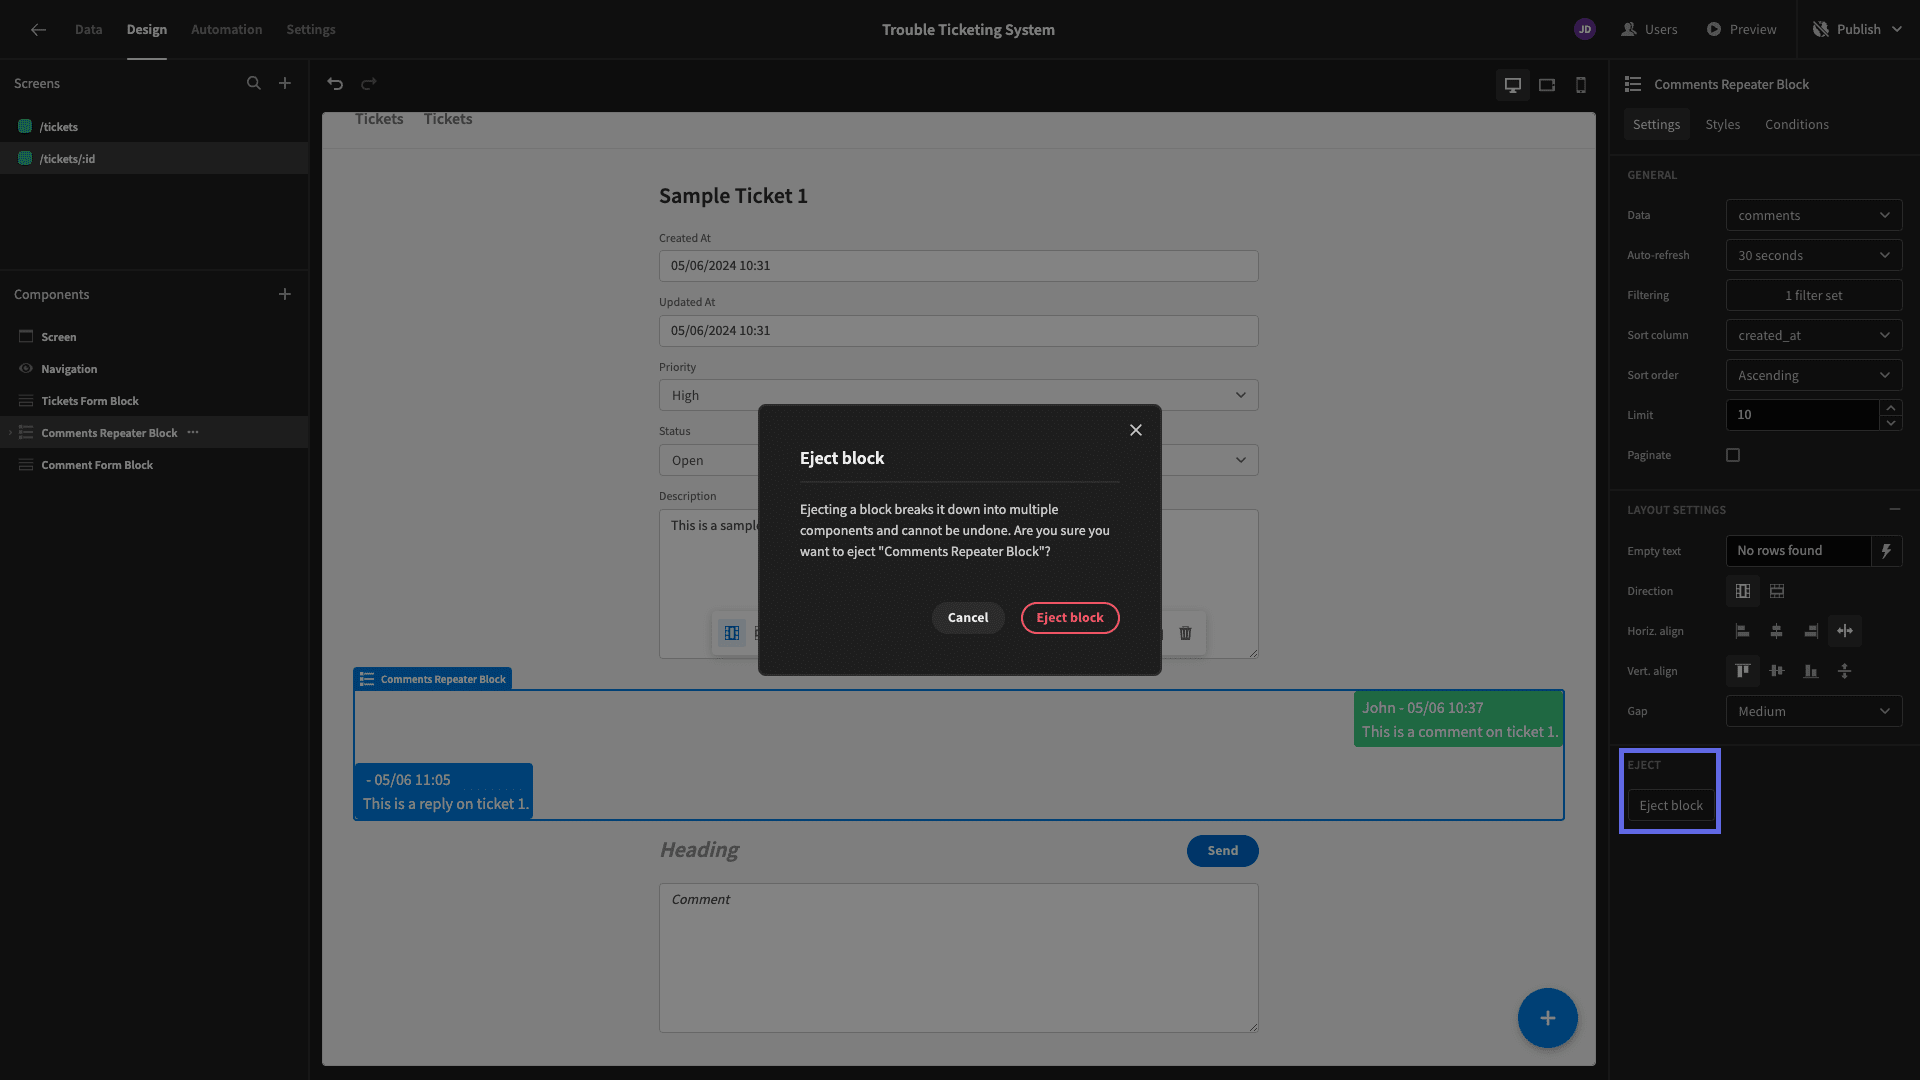Switch to the top Settings tab
Screen dimensions: 1920x1080
[311, 30]
